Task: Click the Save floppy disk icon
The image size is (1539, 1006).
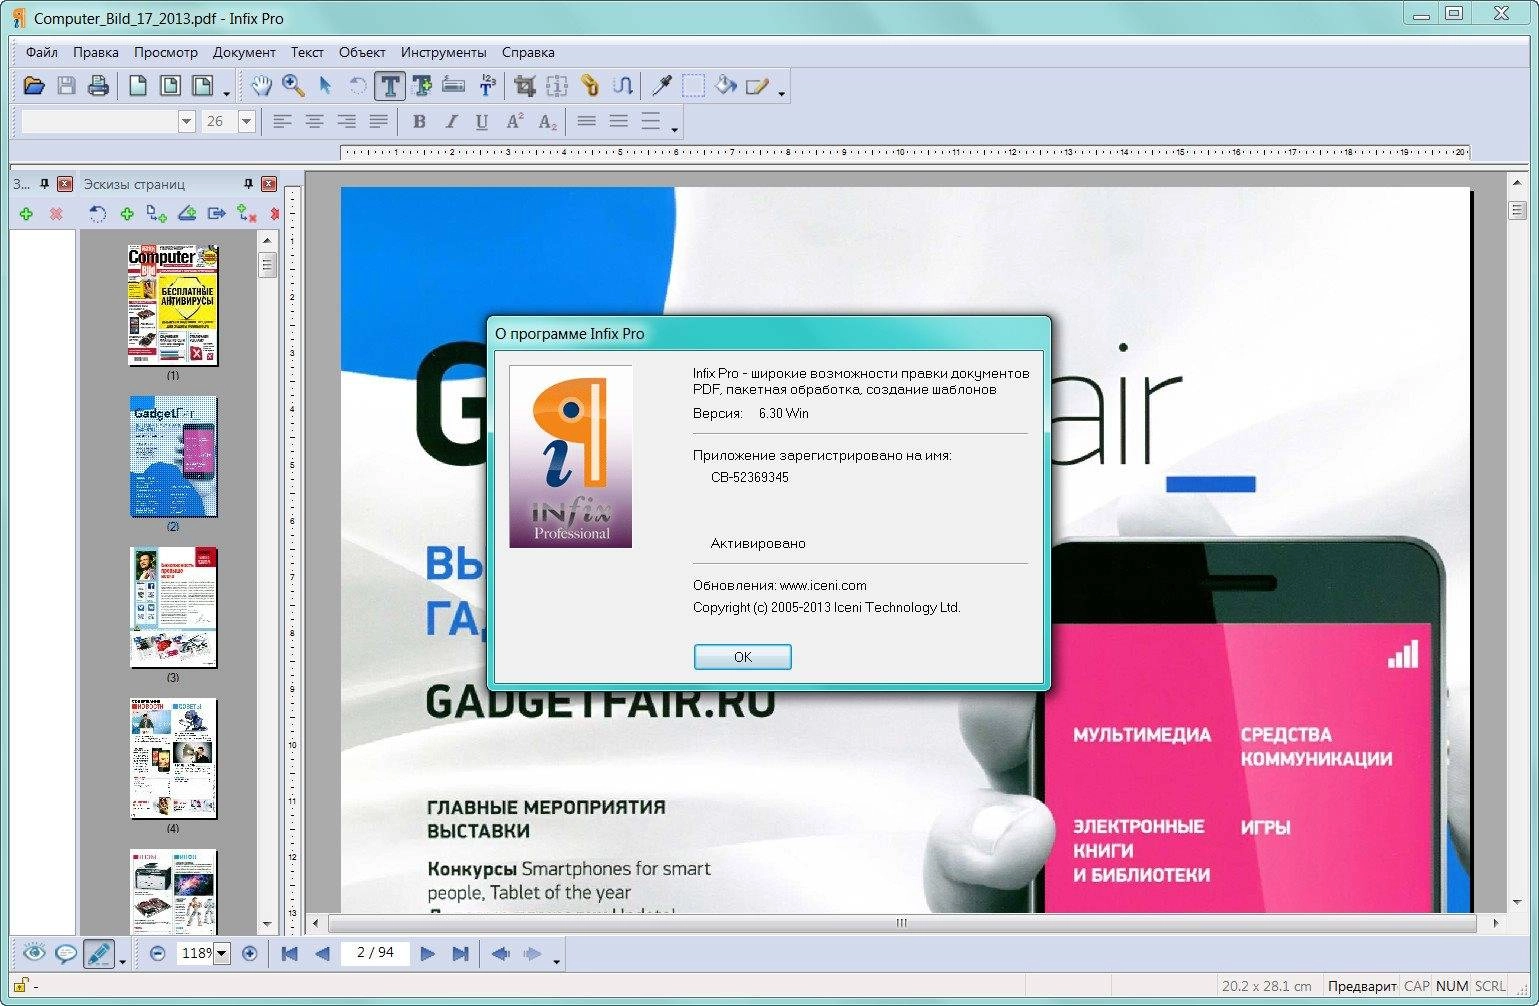Action: click(x=66, y=86)
